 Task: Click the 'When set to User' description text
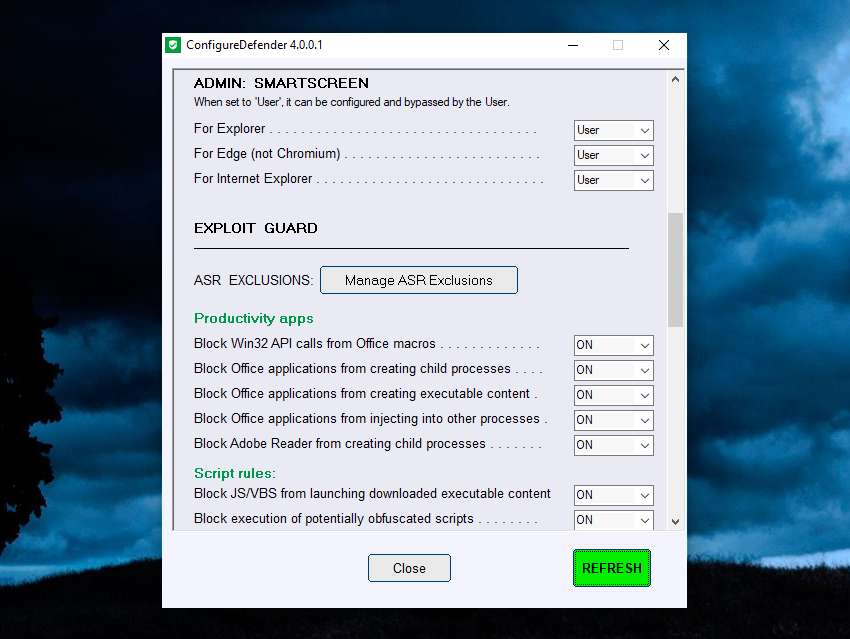click(351, 102)
